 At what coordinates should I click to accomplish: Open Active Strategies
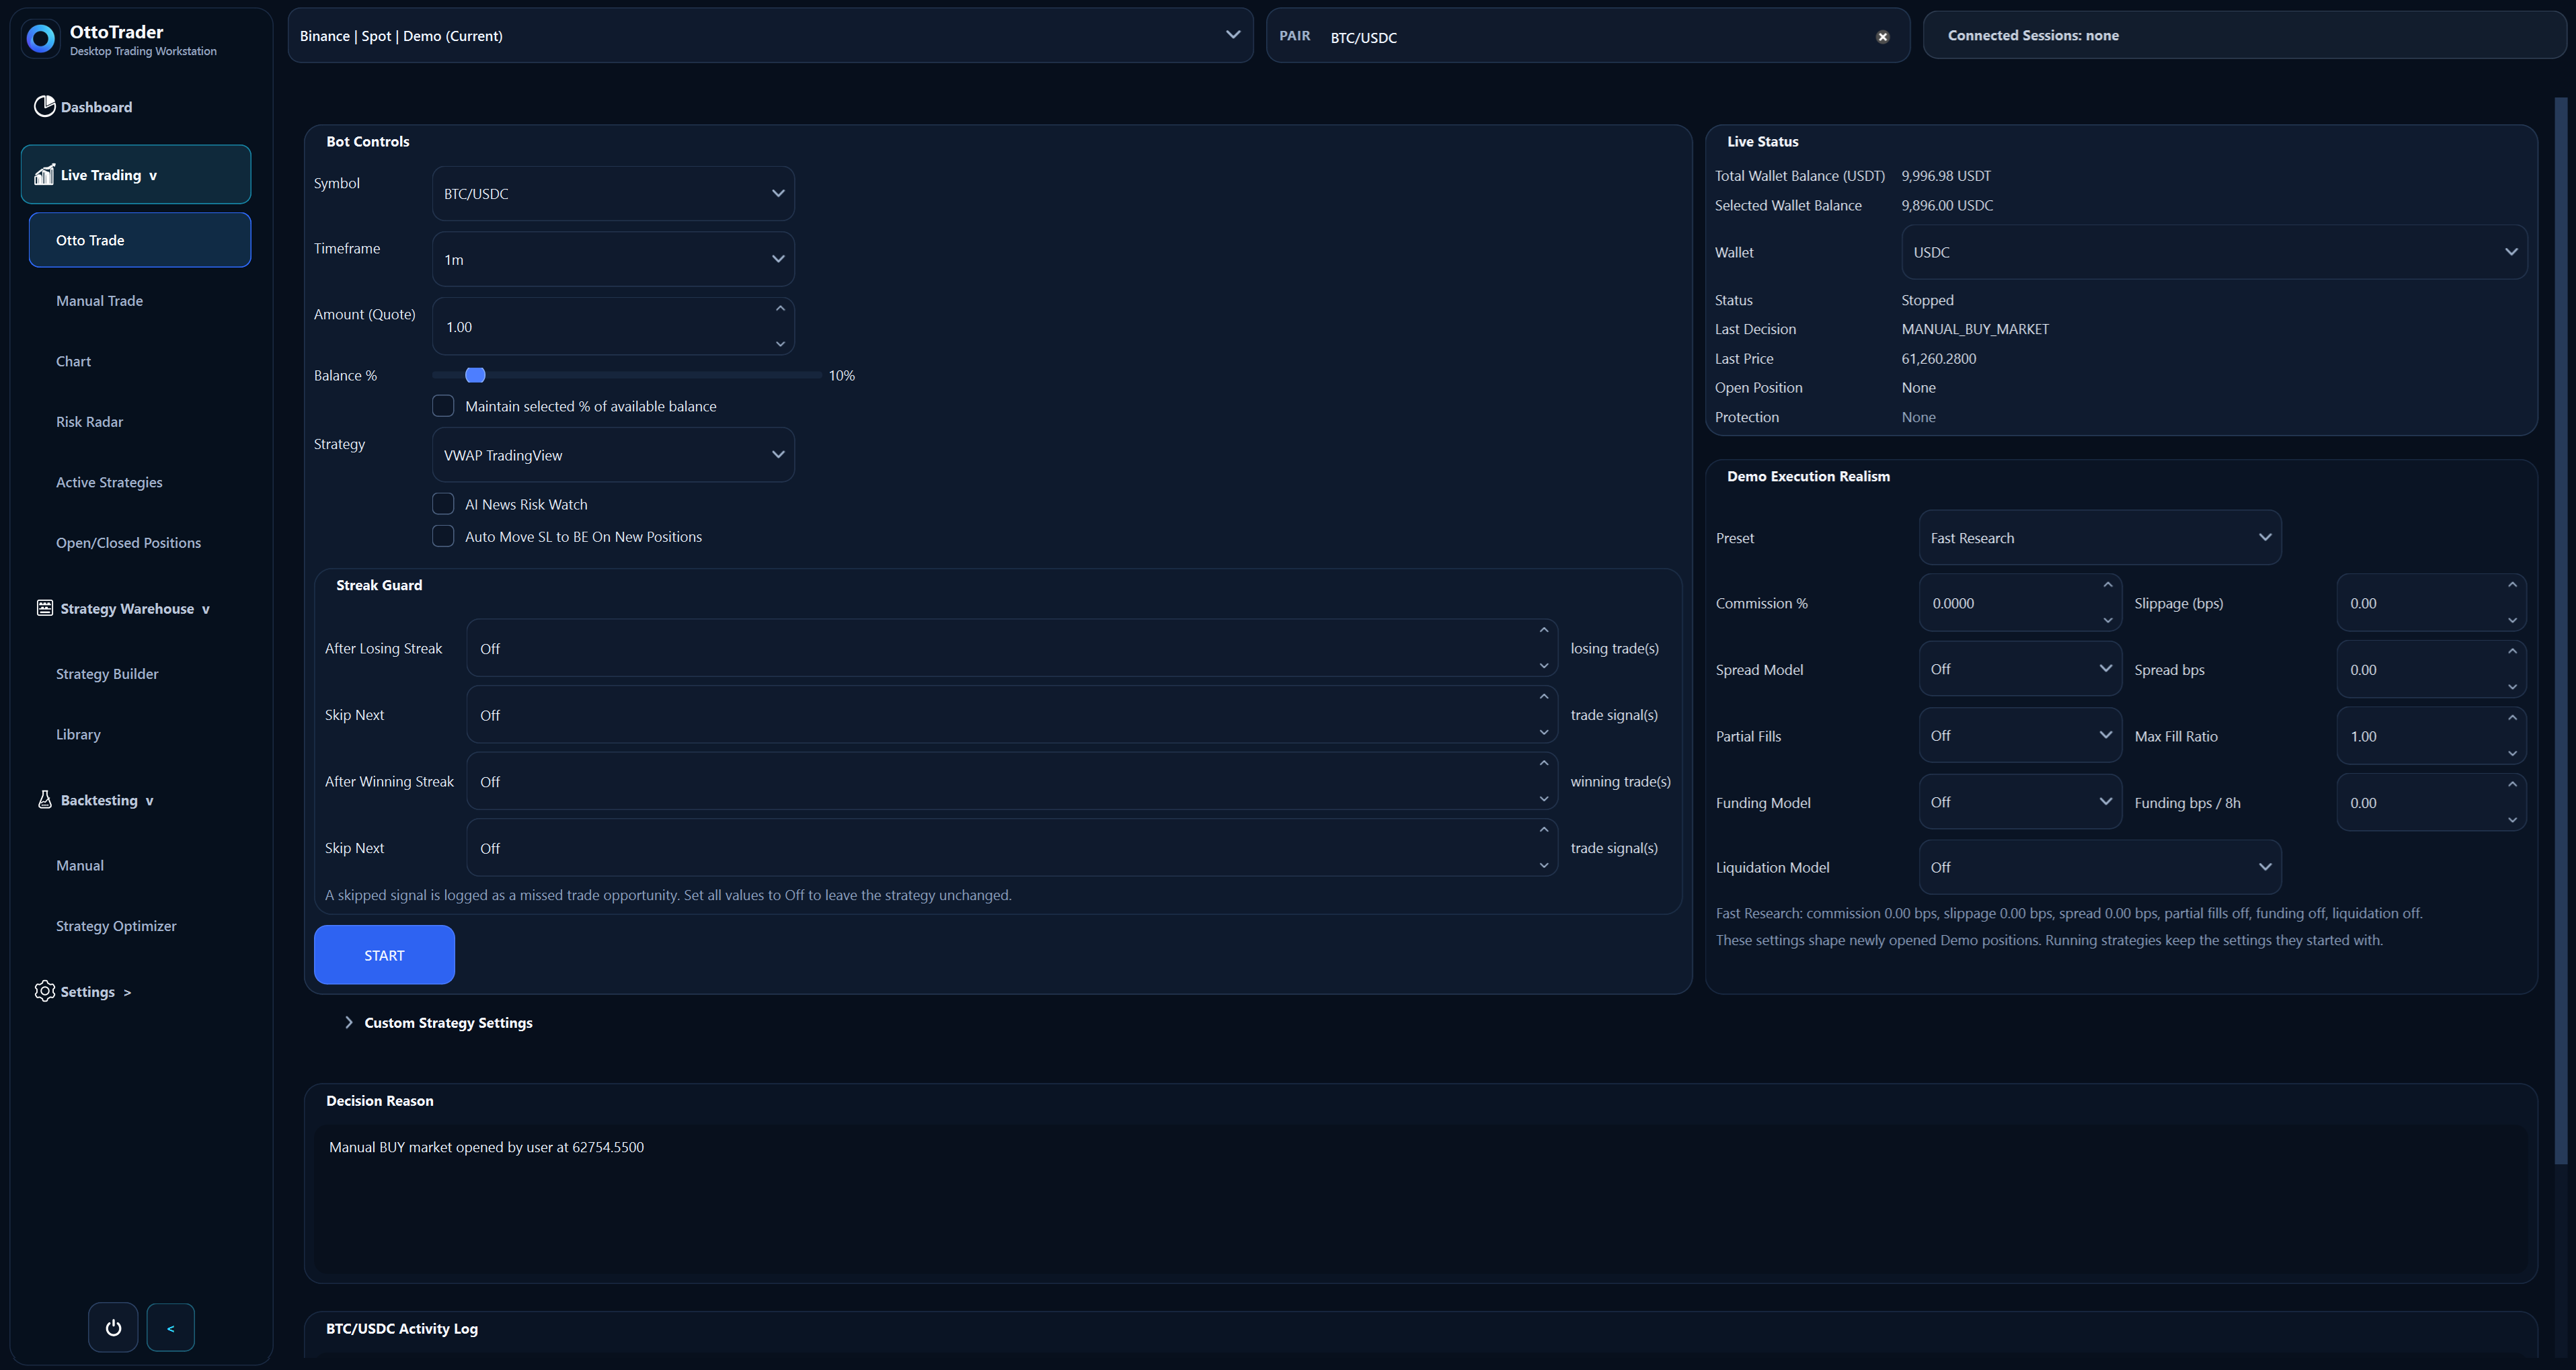(x=109, y=483)
